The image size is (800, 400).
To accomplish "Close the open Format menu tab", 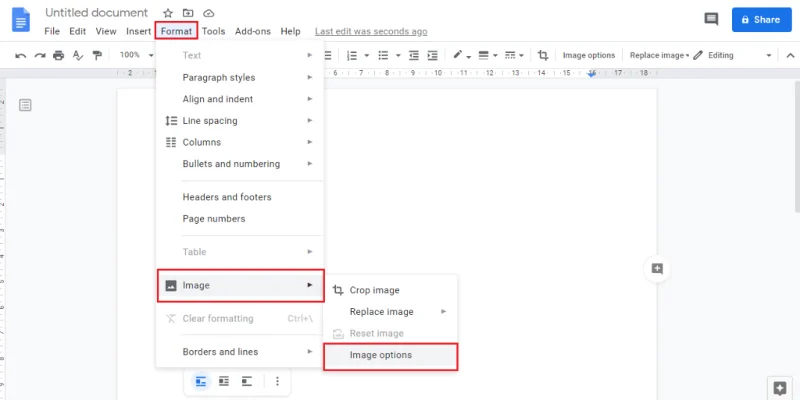I will click(177, 31).
